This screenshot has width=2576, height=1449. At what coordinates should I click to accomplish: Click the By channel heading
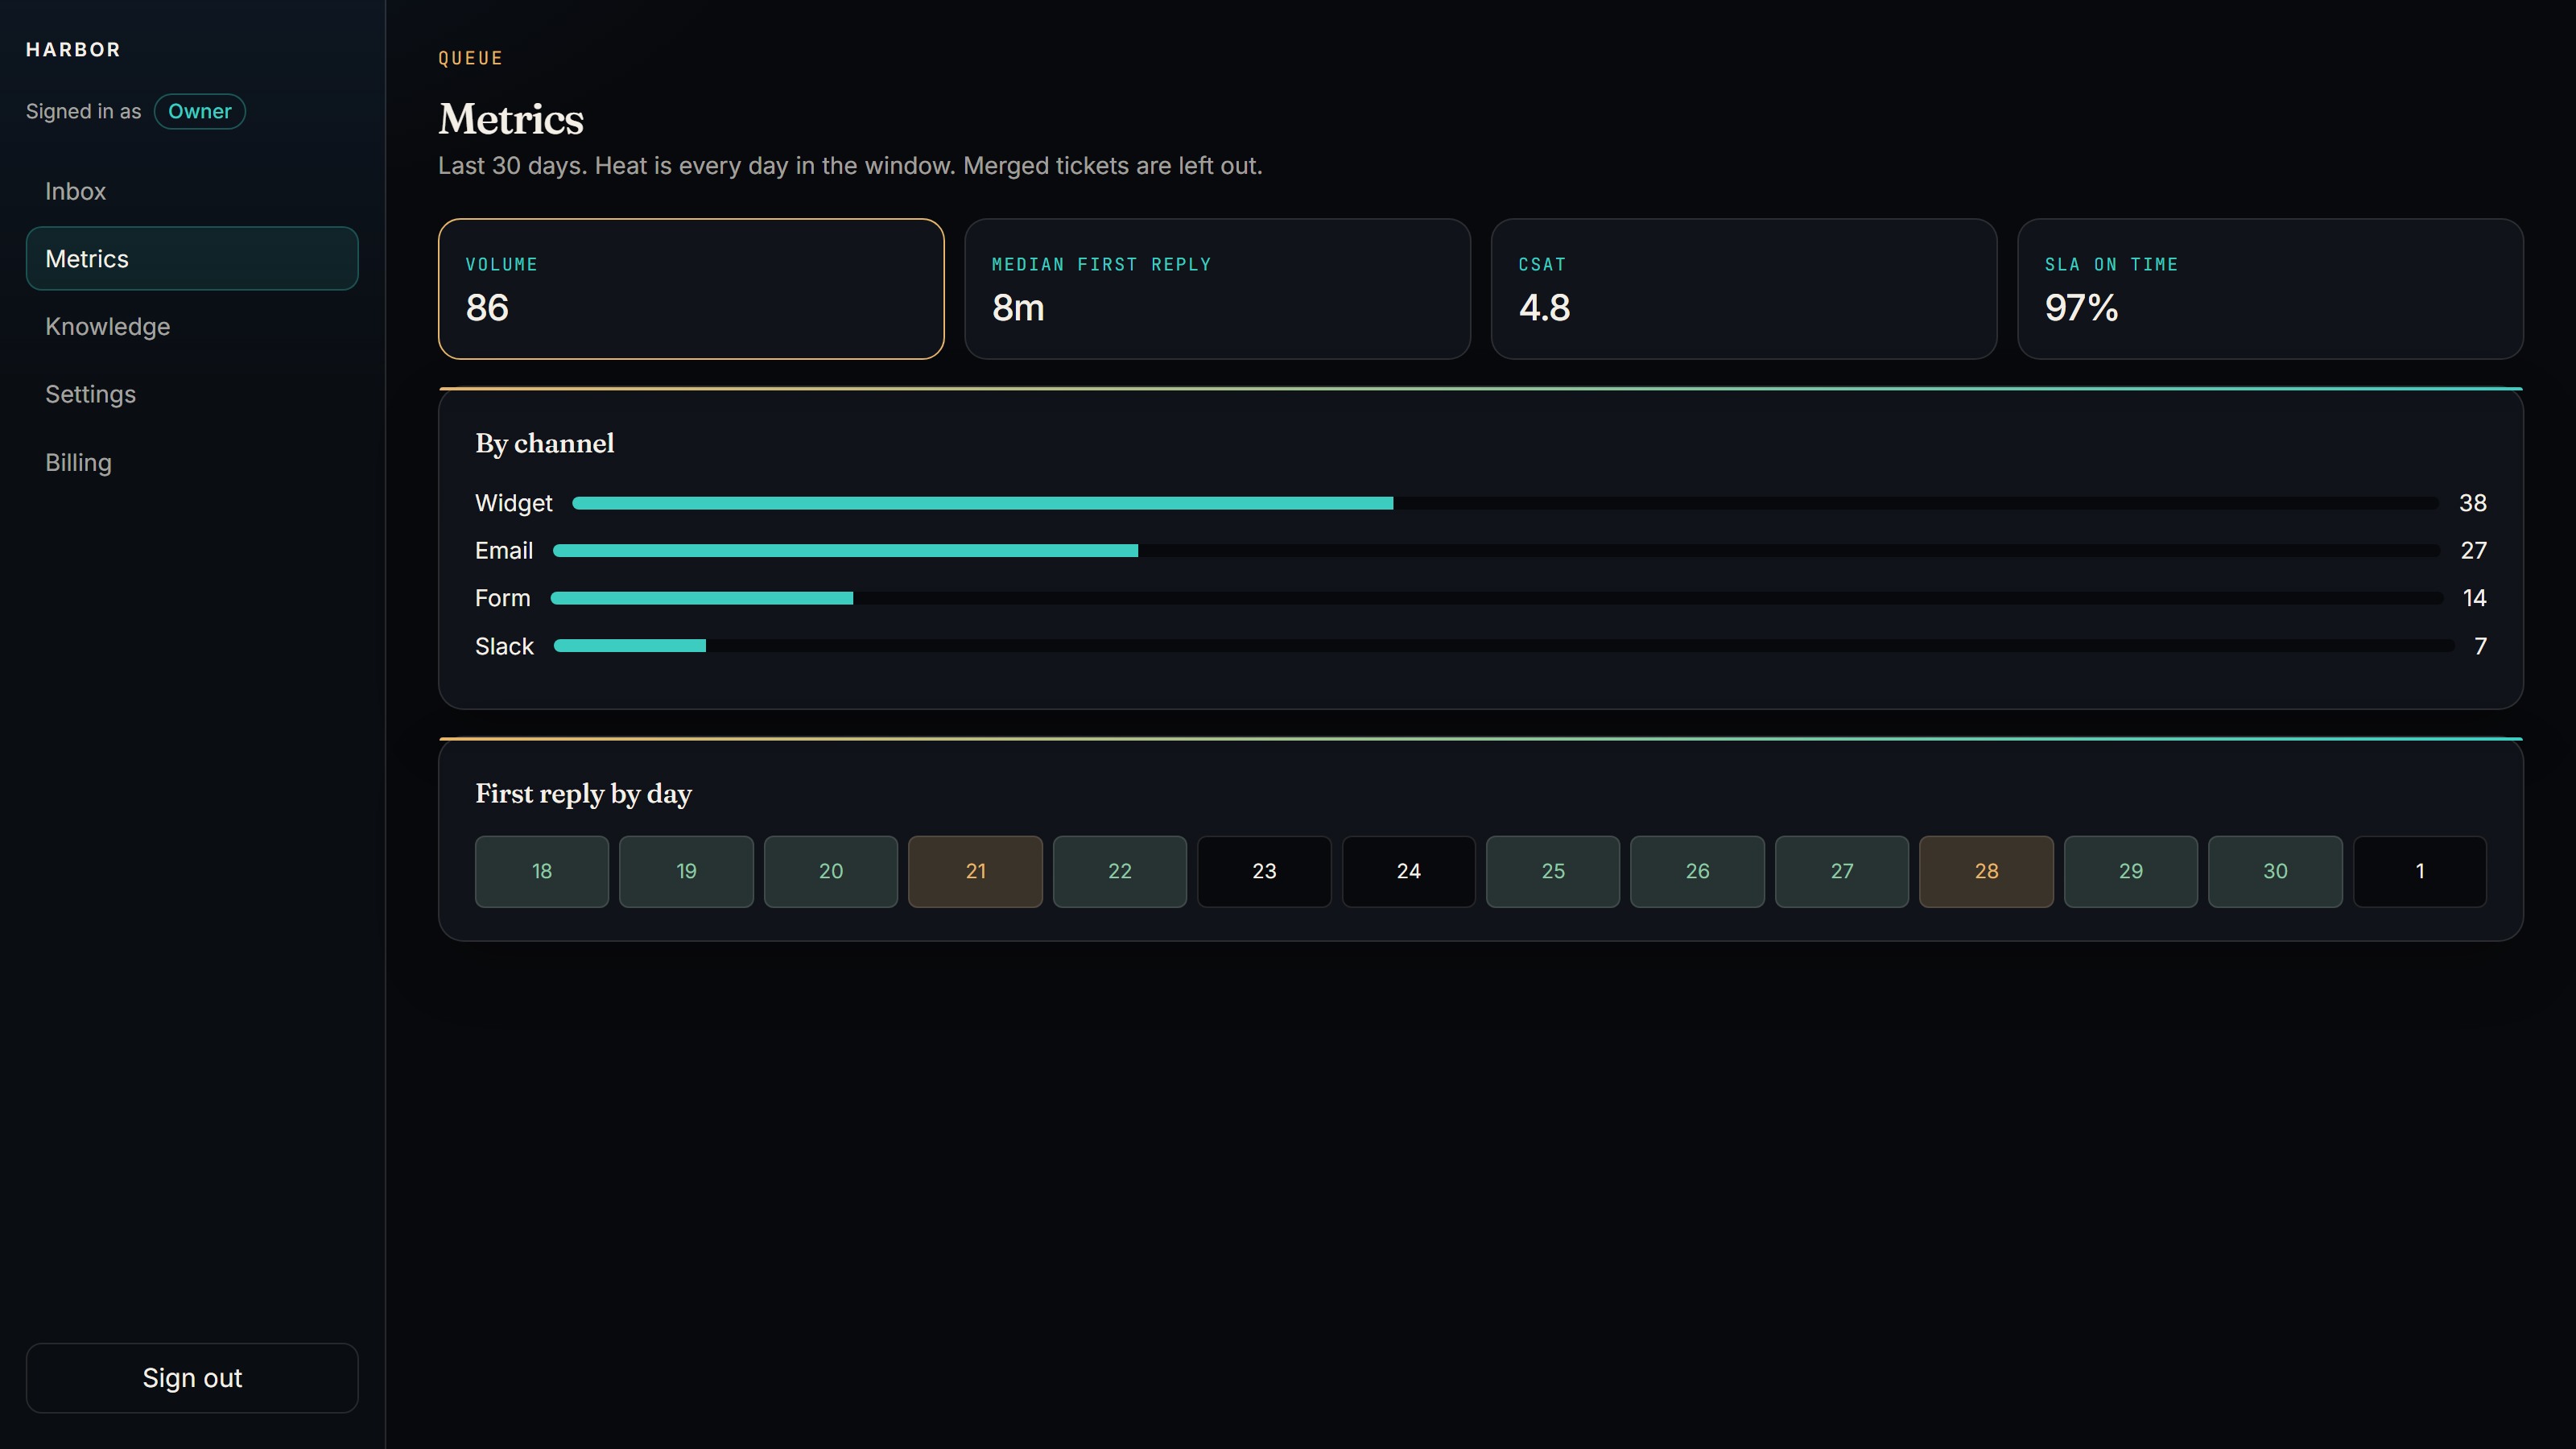[544, 444]
